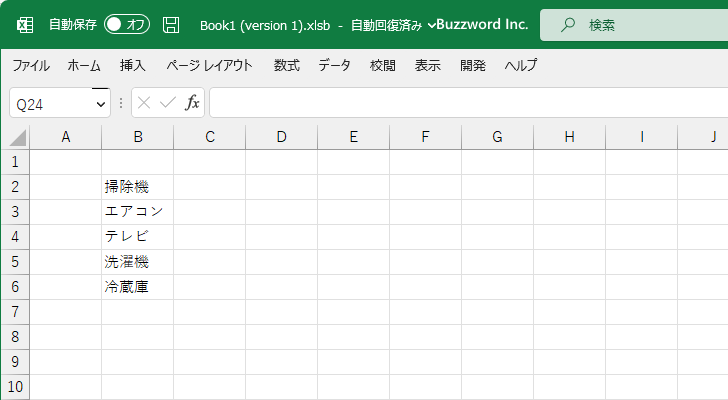Viewport: 728px width, 400px height.
Task: Select column D header
Action: [281, 137]
